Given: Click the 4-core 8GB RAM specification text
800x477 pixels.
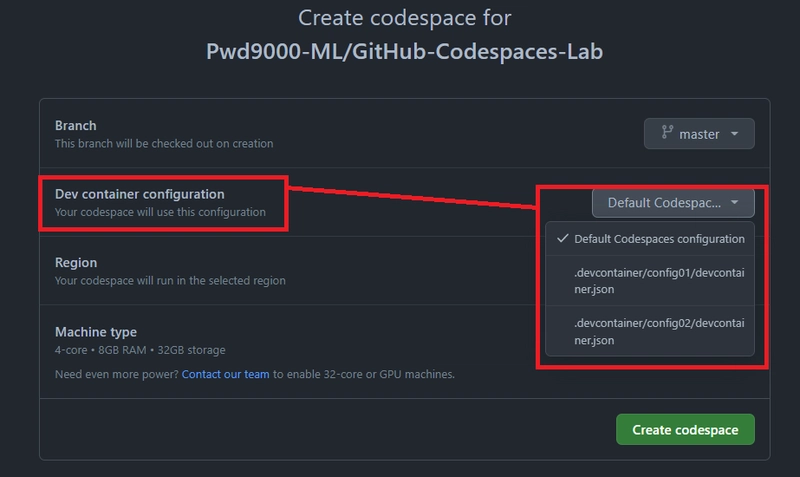Looking at the screenshot, I should [140, 350].
